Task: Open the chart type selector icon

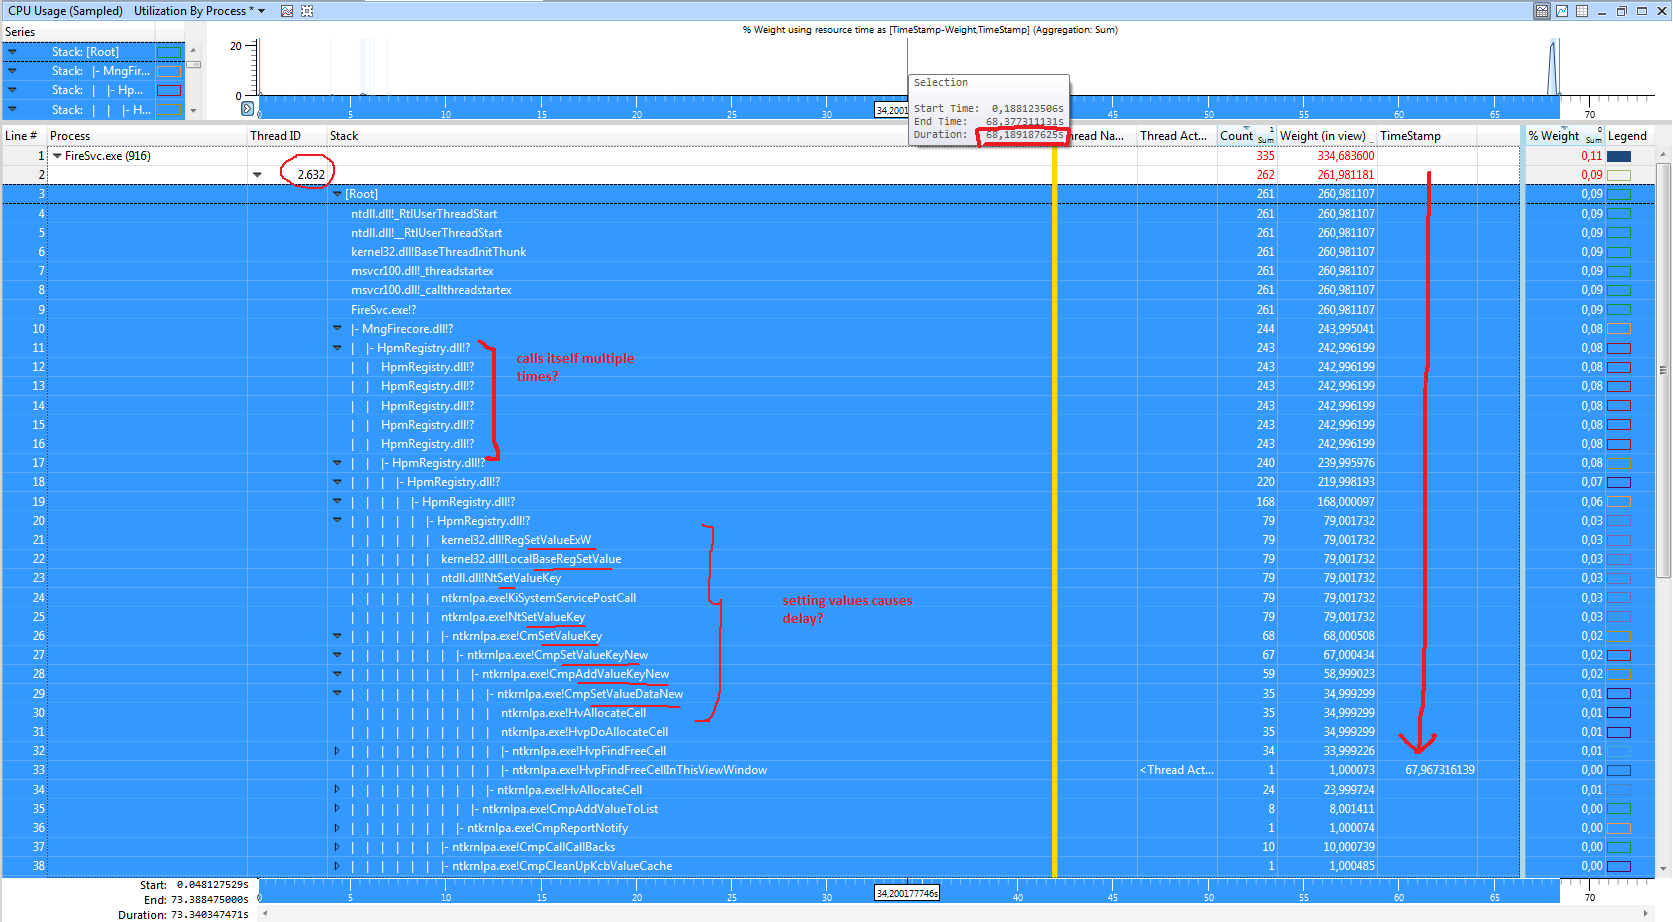Action: 287,11
